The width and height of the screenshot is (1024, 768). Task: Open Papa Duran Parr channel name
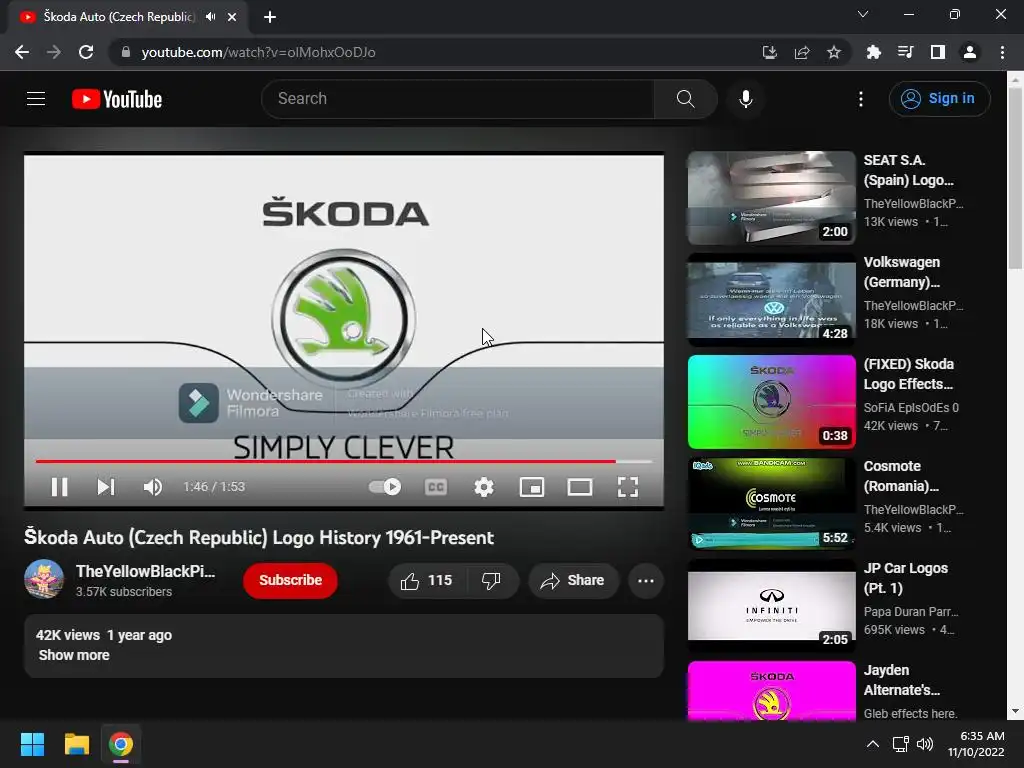911,611
